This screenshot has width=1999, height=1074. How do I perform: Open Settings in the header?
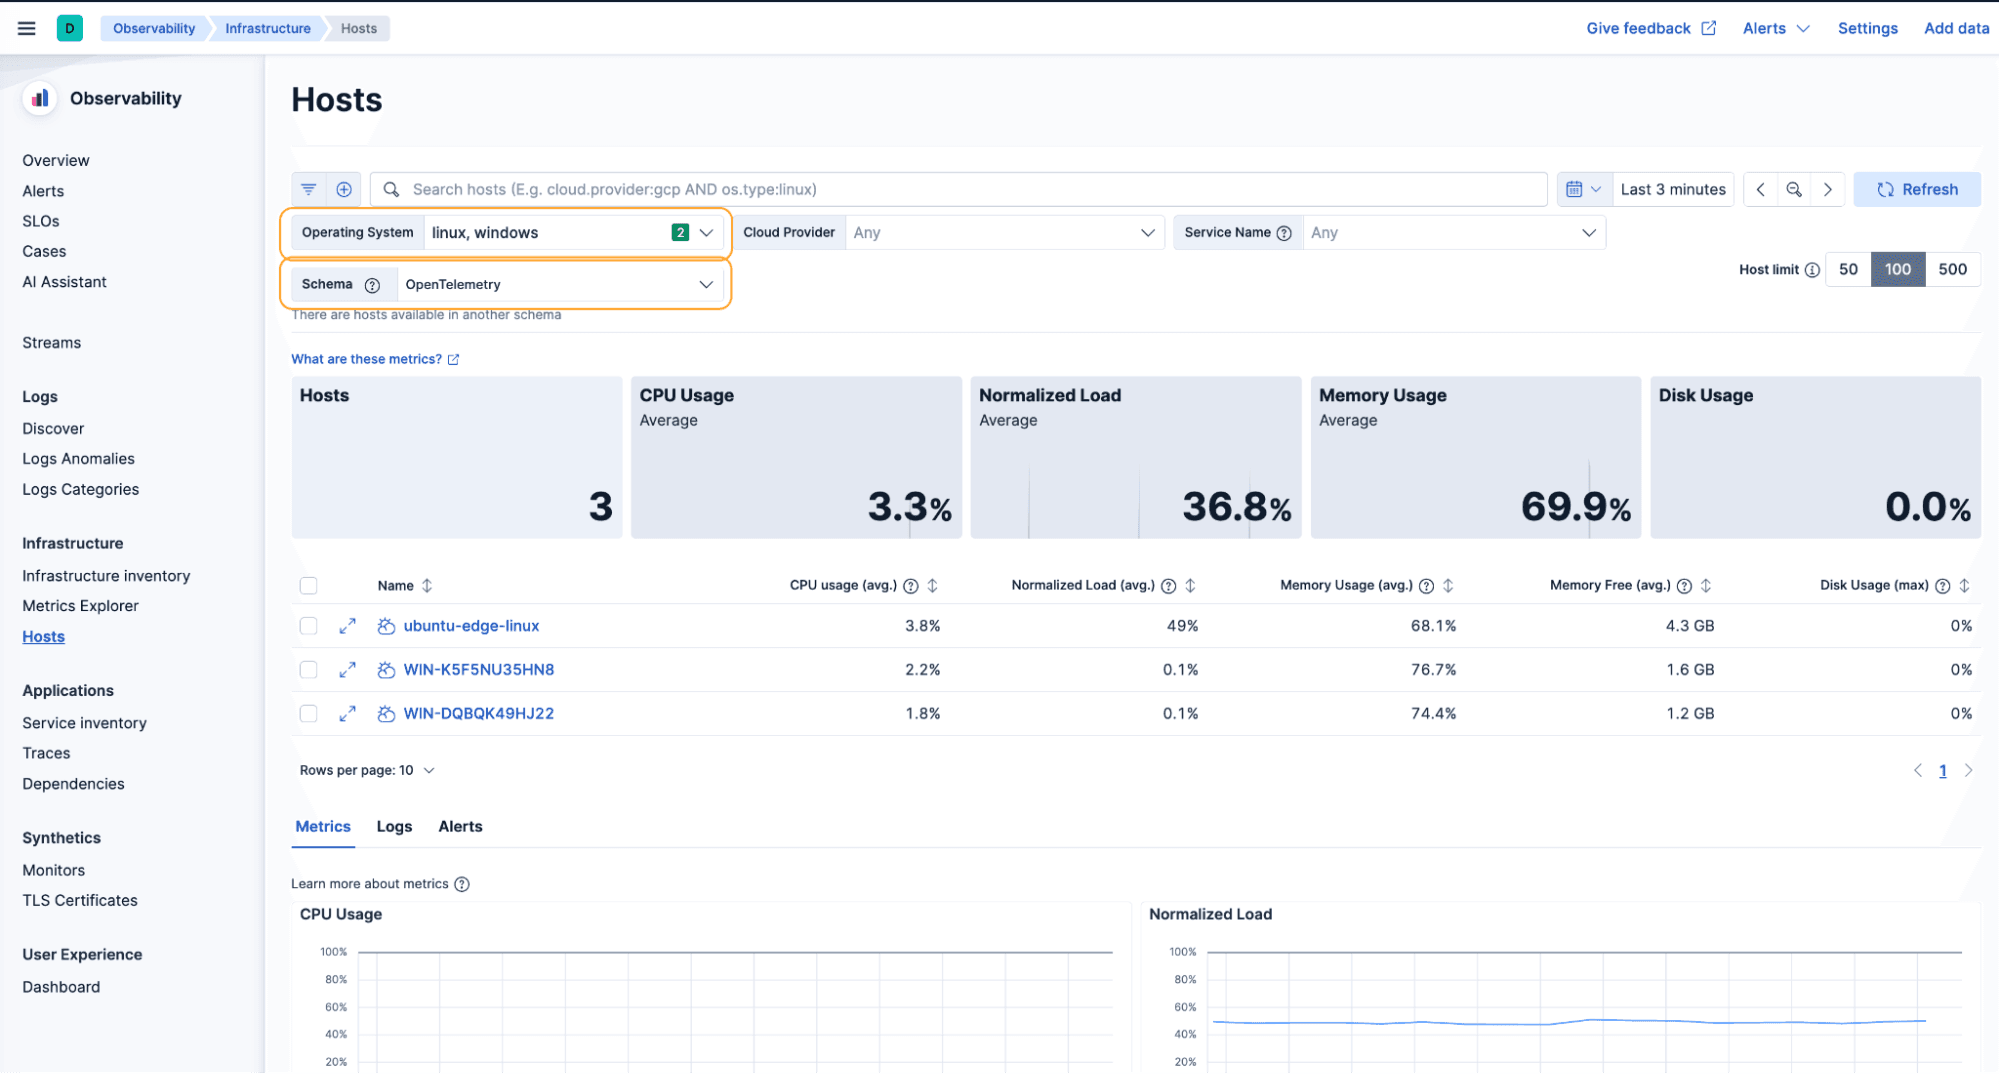tap(1867, 28)
